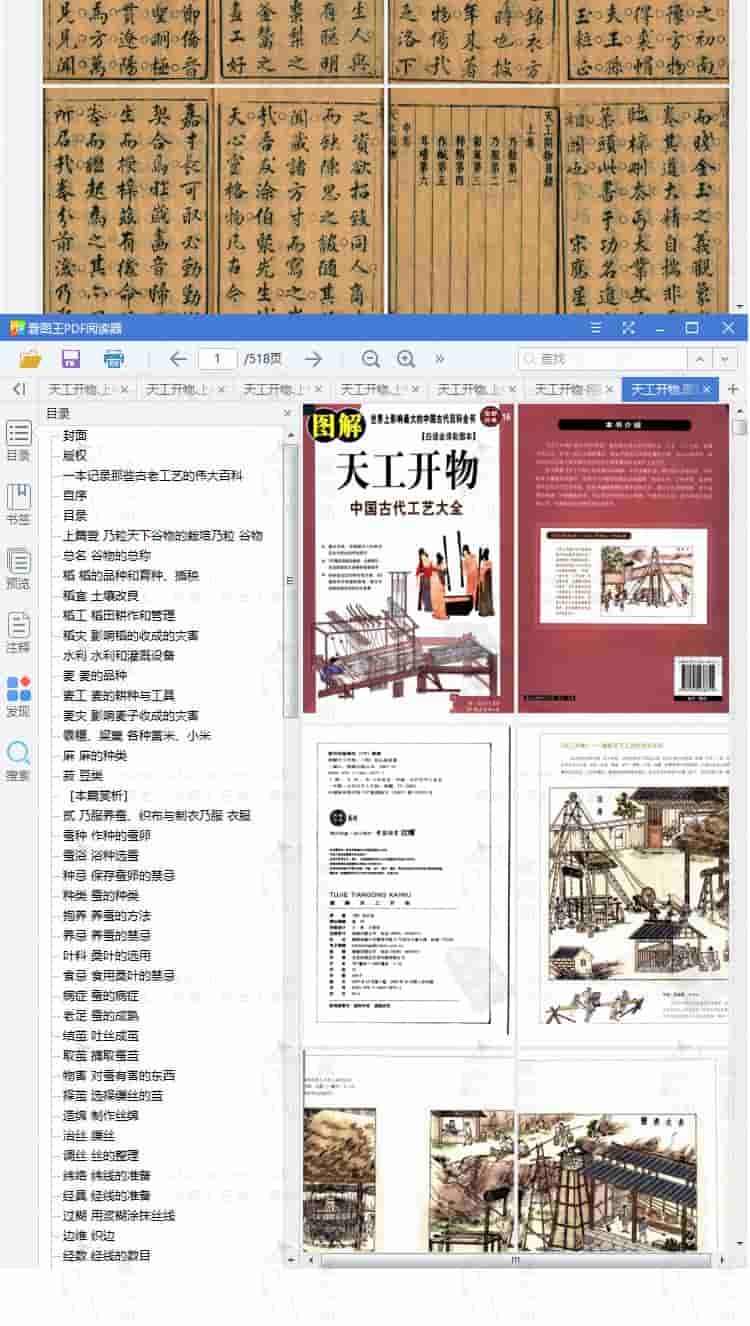Go to the previous page with left arrow
Image resolution: width=750 pixels, height=1326 pixels.
click(x=178, y=359)
